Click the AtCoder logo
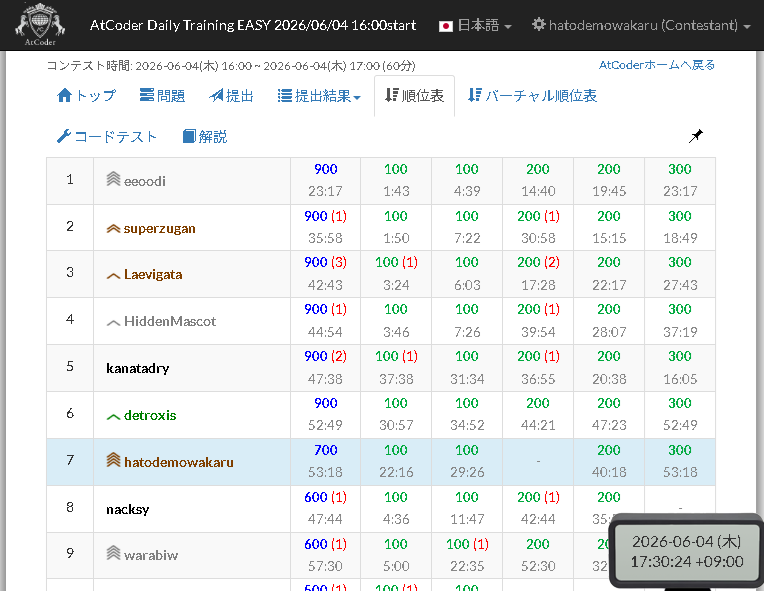 [40, 25]
